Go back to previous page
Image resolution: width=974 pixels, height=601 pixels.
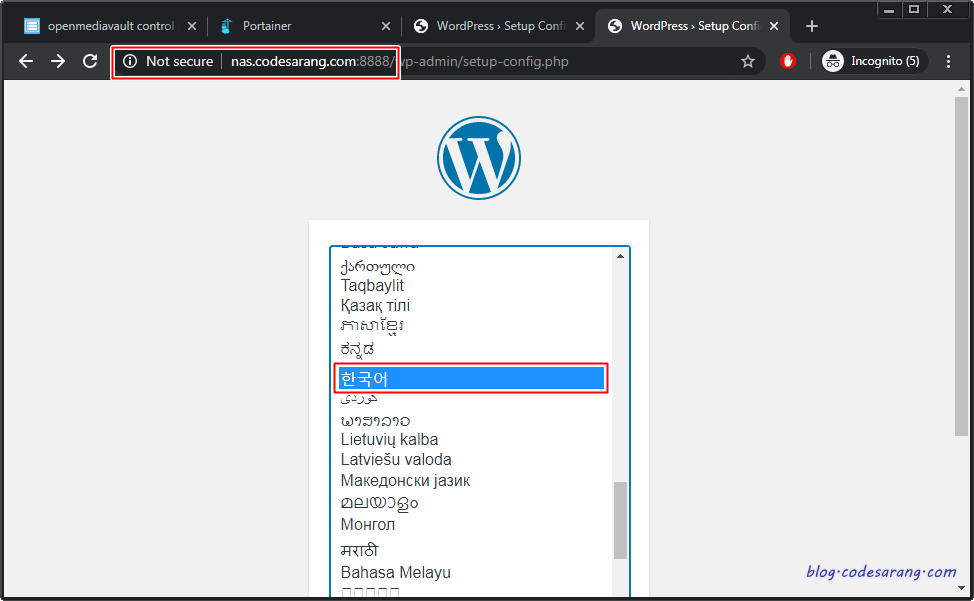(x=26, y=61)
